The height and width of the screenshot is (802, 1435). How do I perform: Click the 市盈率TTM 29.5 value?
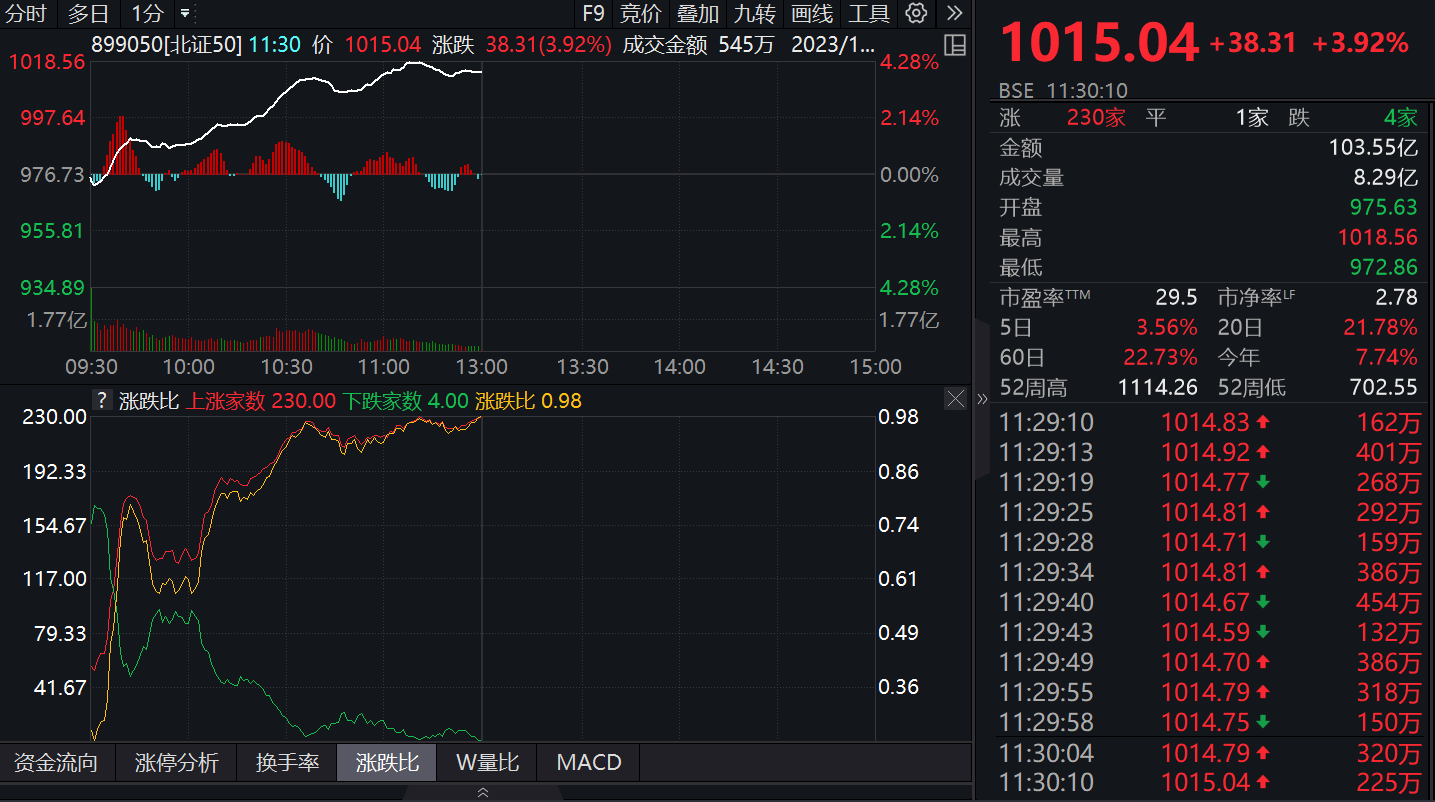[1177, 297]
